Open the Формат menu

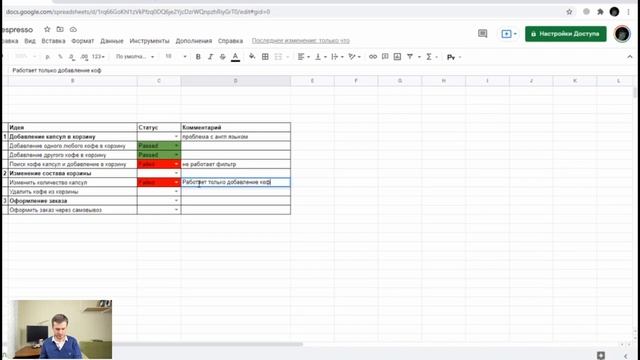[83, 41]
